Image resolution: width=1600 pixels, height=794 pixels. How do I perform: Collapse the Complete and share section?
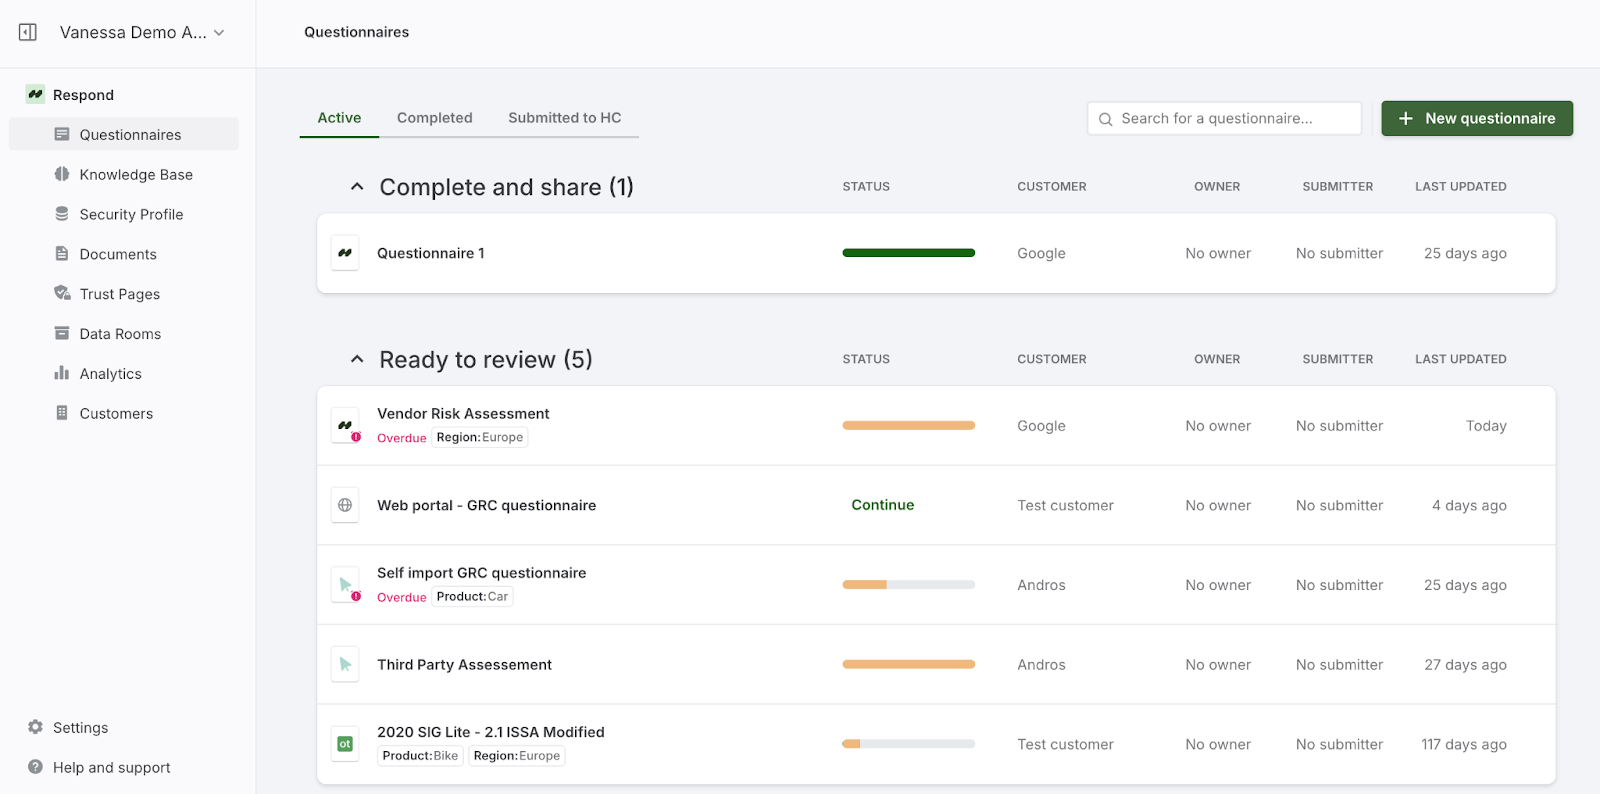coord(357,187)
